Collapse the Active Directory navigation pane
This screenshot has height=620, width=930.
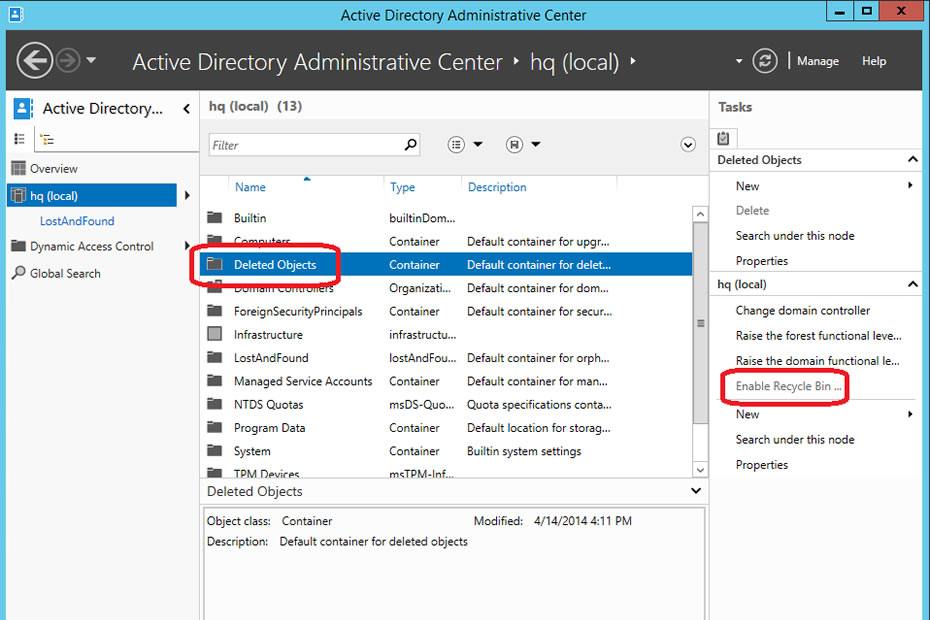pos(187,109)
